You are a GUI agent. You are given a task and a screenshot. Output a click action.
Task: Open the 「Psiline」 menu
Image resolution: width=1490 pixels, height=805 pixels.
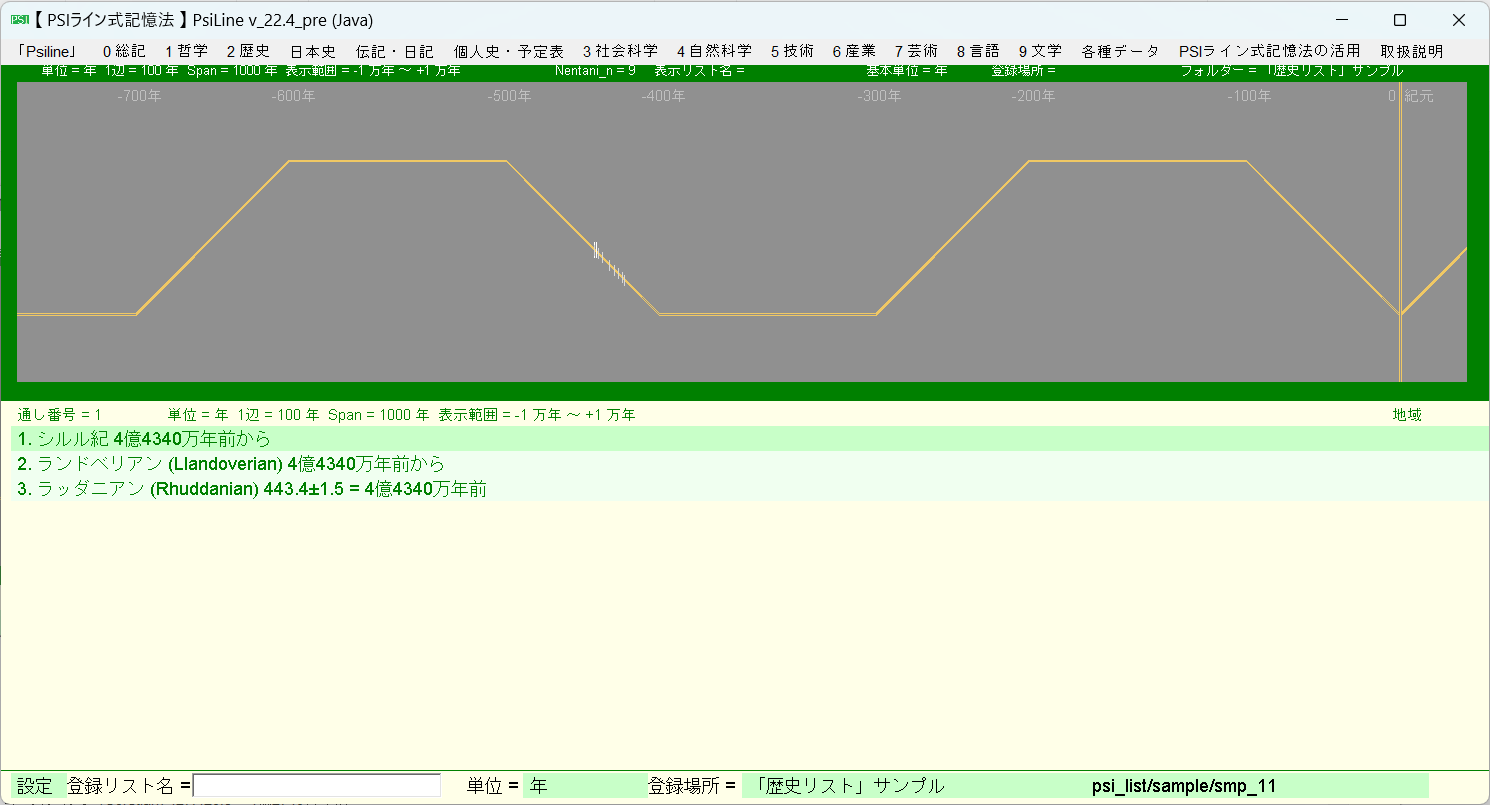click(48, 51)
